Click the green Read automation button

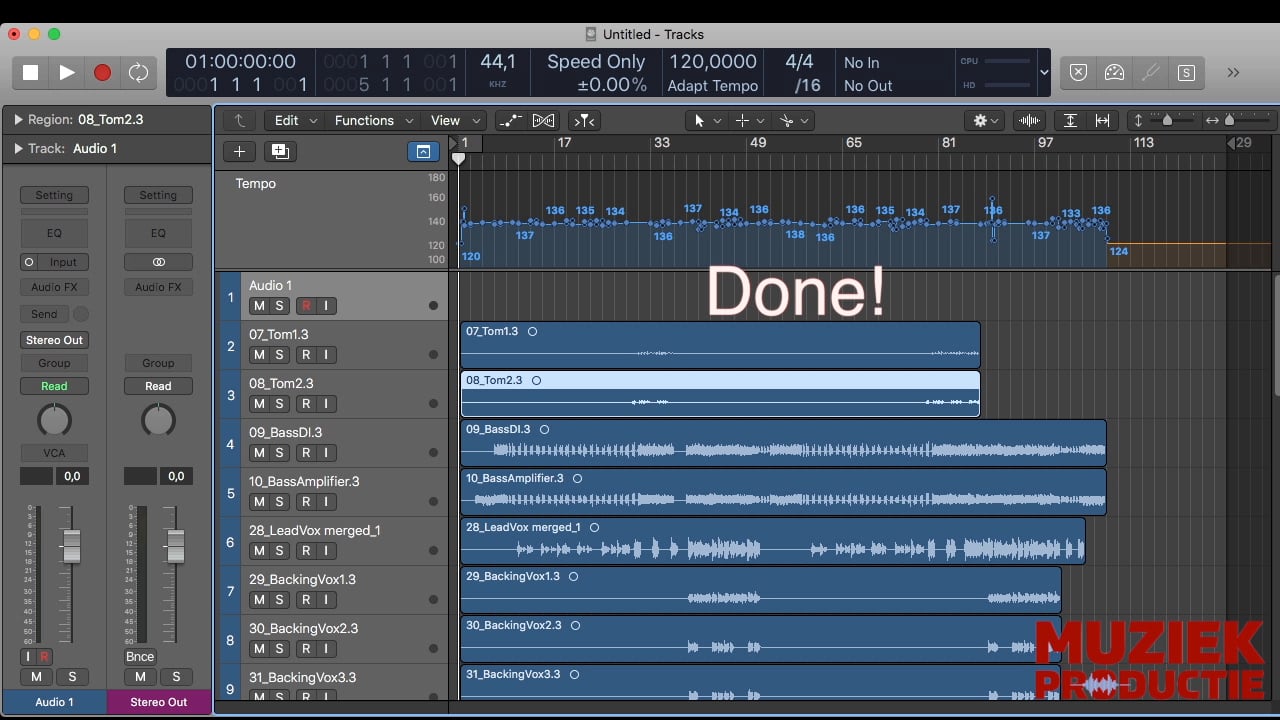54,386
